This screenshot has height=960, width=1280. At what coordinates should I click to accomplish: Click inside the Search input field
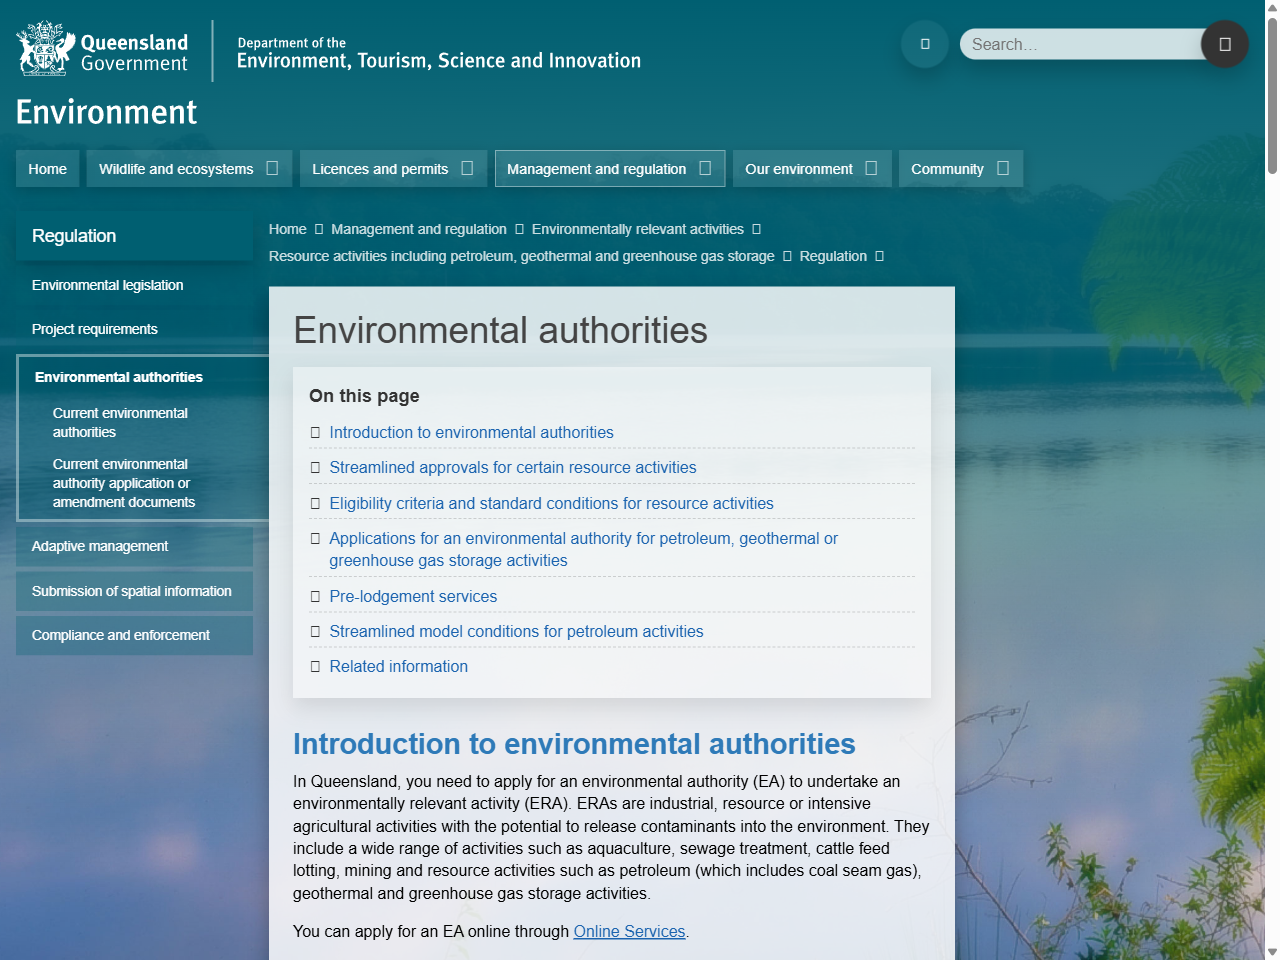click(x=1080, y=44)
